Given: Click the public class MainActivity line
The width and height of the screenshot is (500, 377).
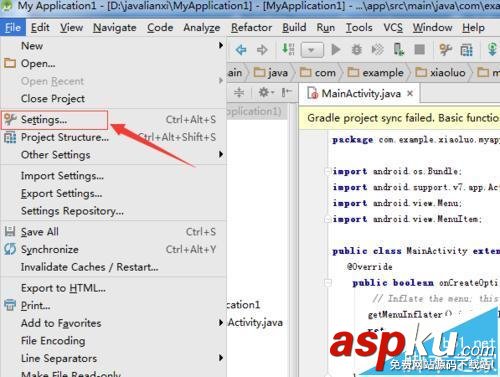Looking at the screenshot, I should (x=416, y=251).
